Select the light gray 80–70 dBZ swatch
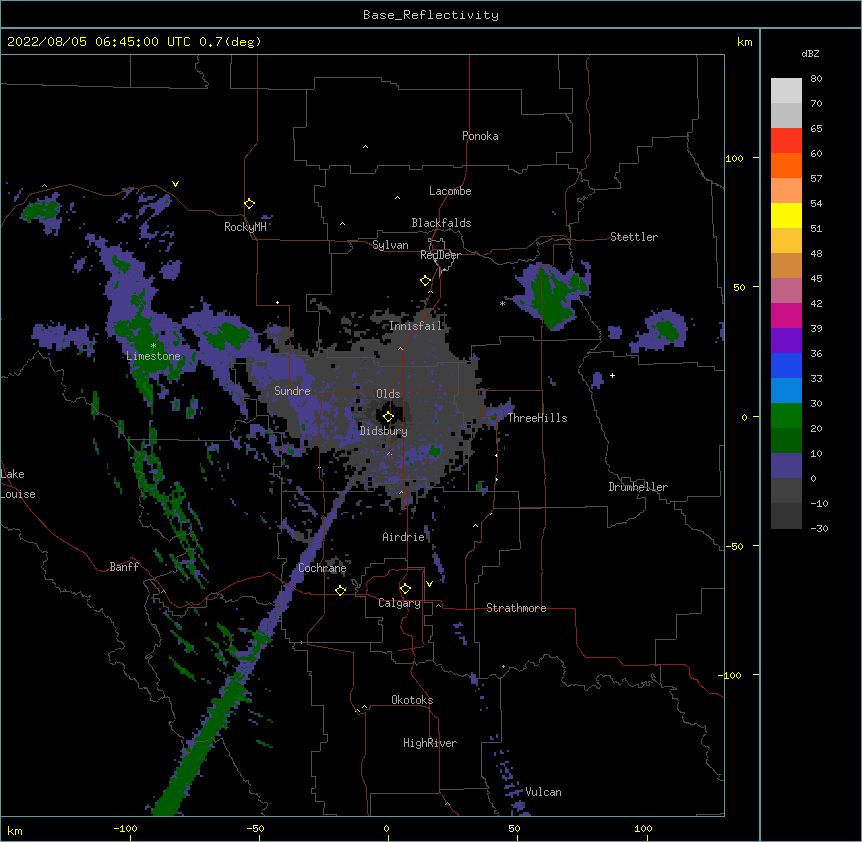 coord(786,91)
